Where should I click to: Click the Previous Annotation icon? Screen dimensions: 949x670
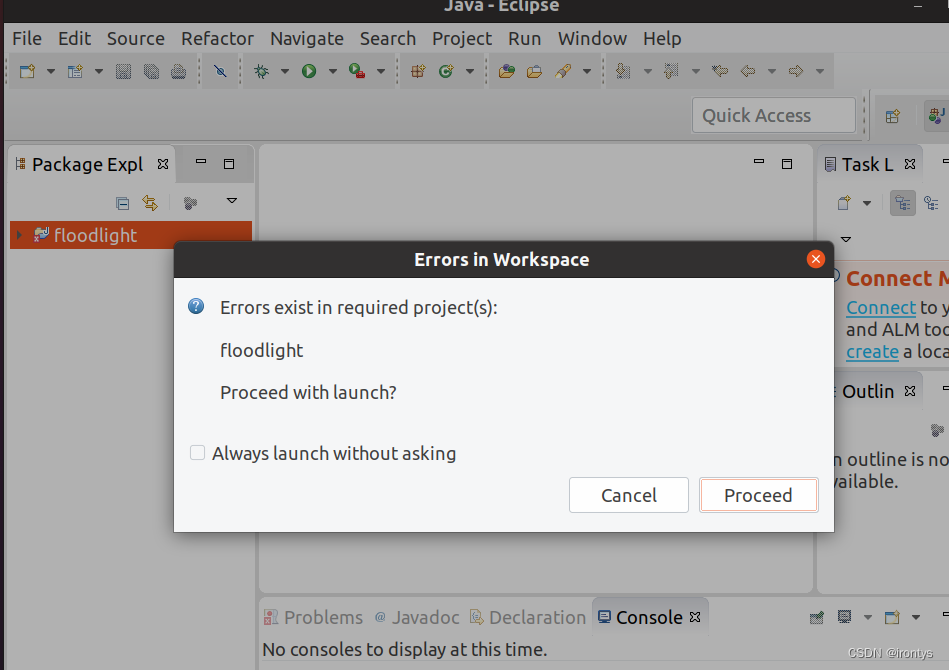pos(671,71)
